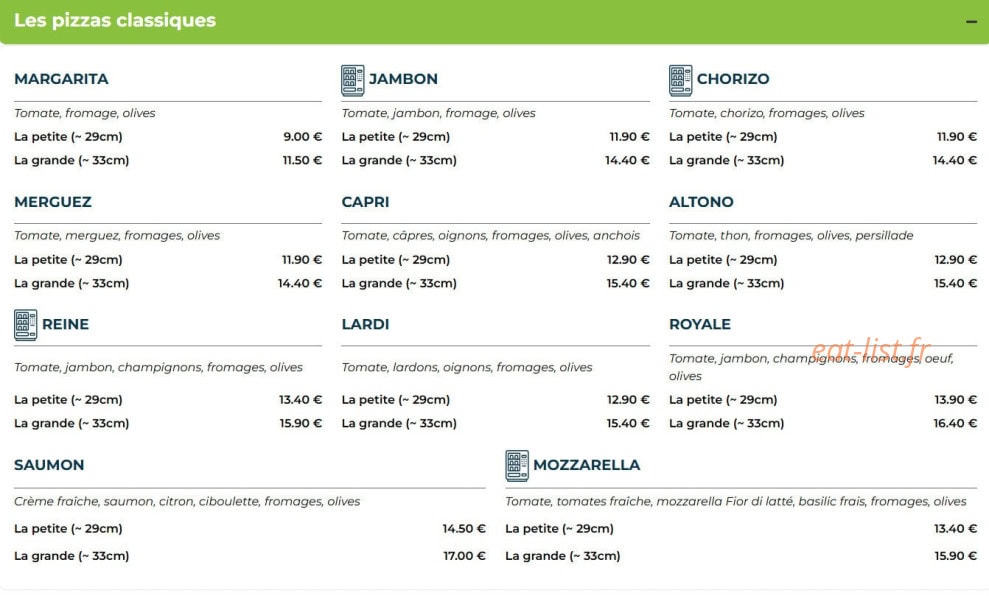Click the vending machine icon beside CHORIZO
The height and width of the screenshot is (596, 989).
coord(681,80)
